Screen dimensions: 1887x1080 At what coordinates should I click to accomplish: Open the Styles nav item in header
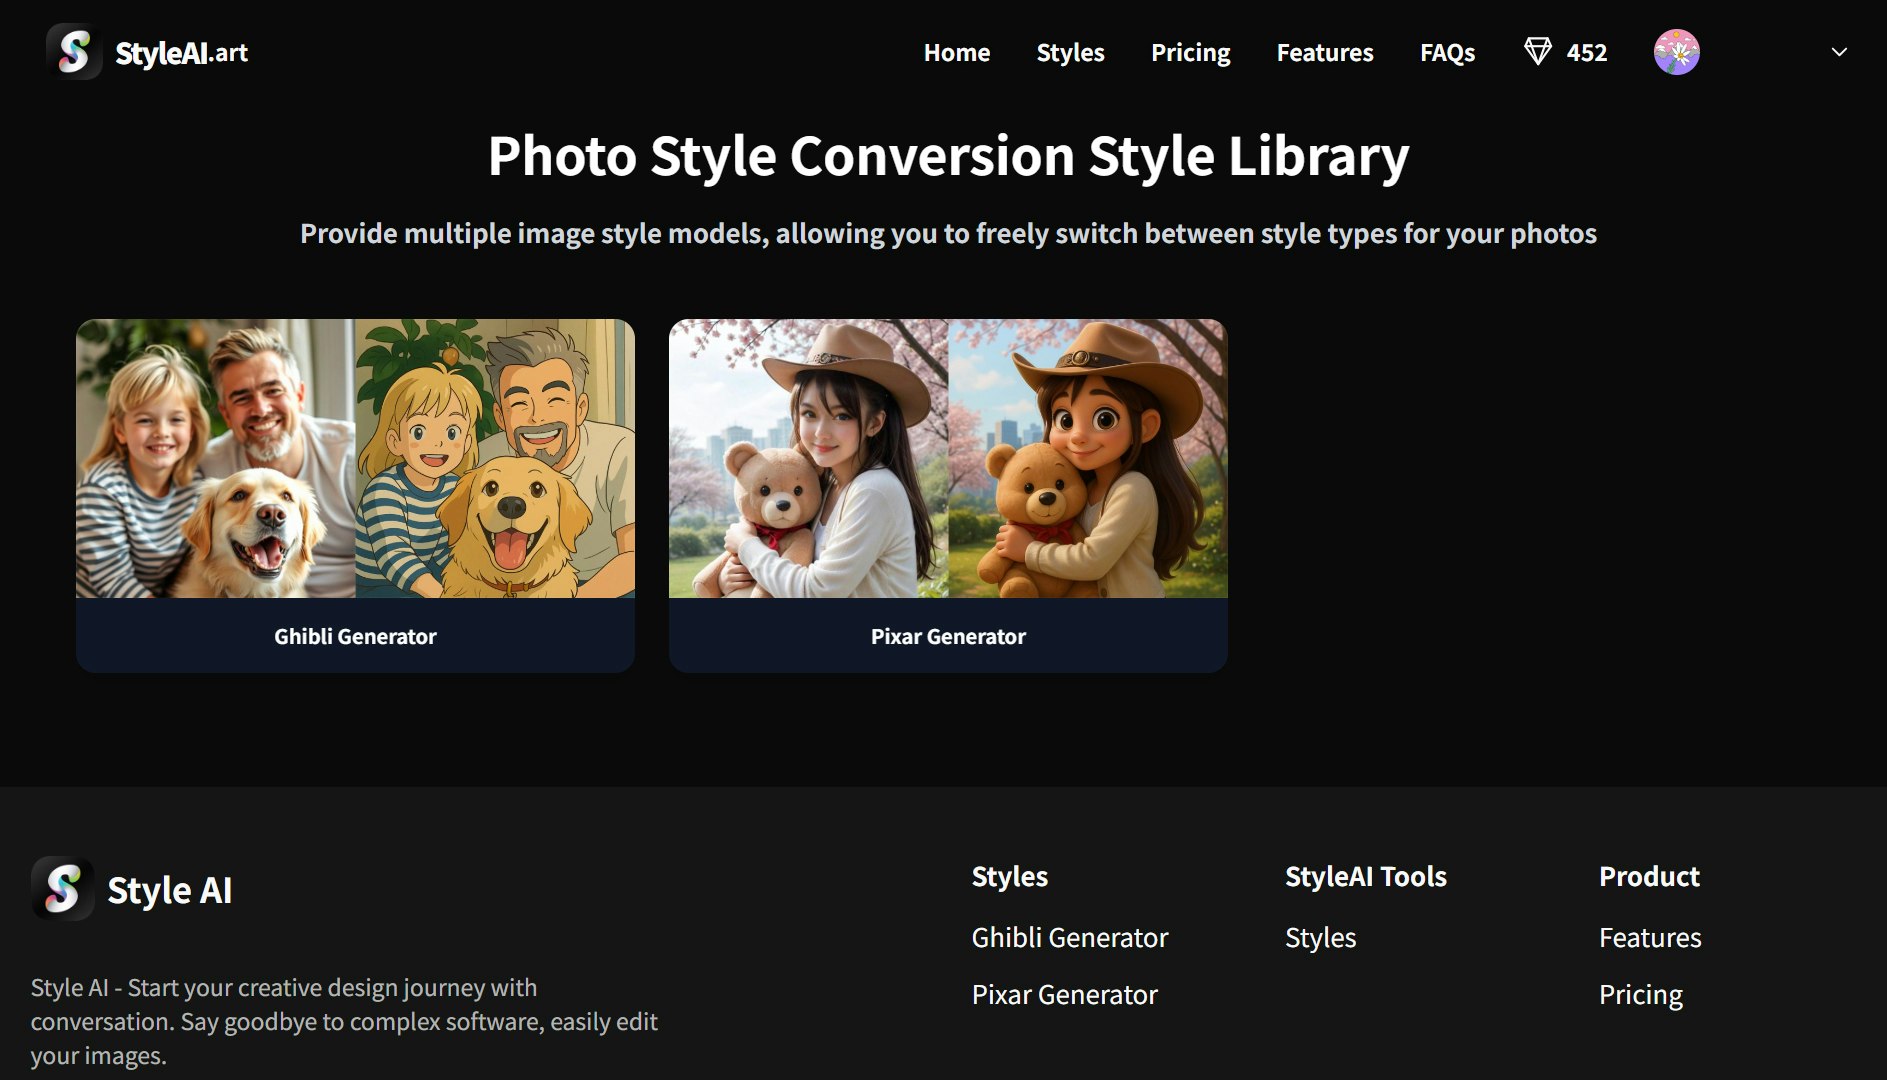(1070, 52)
